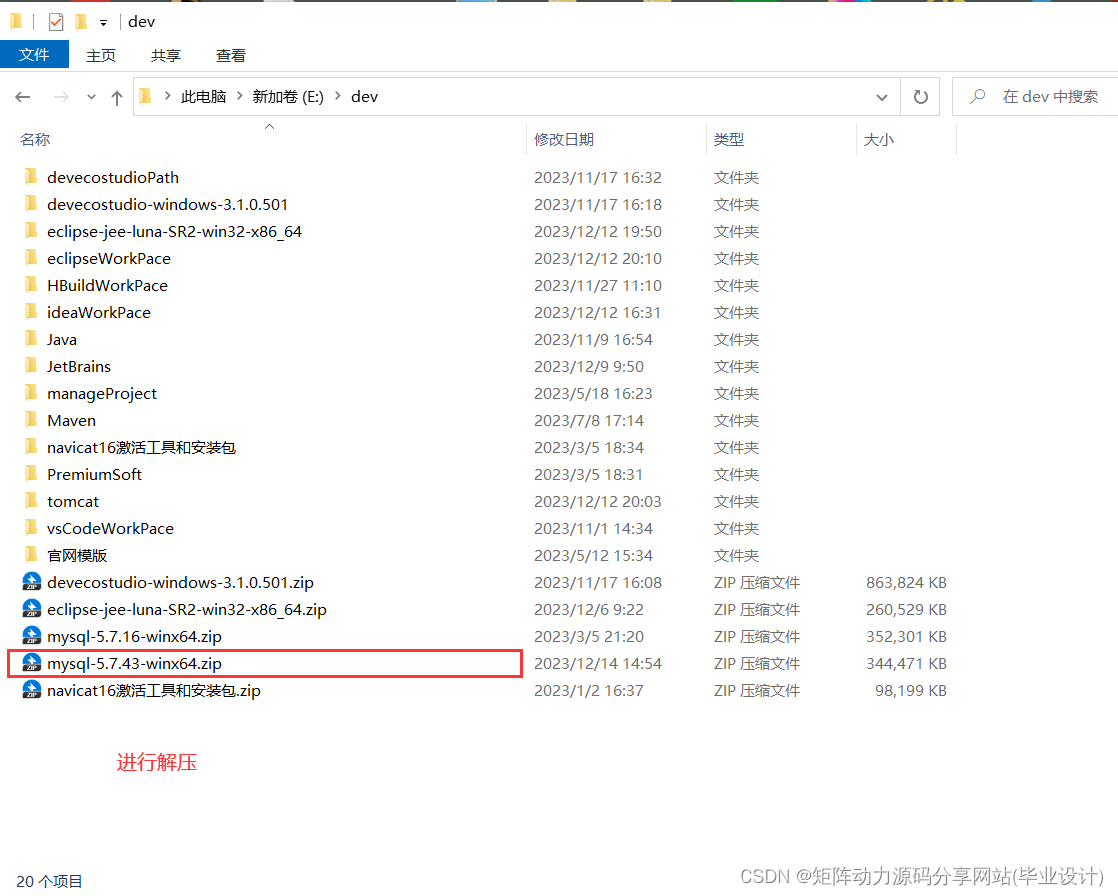Click the up one level arrow
Viewport: 1118px width, 896px height.
coord(117,96)
